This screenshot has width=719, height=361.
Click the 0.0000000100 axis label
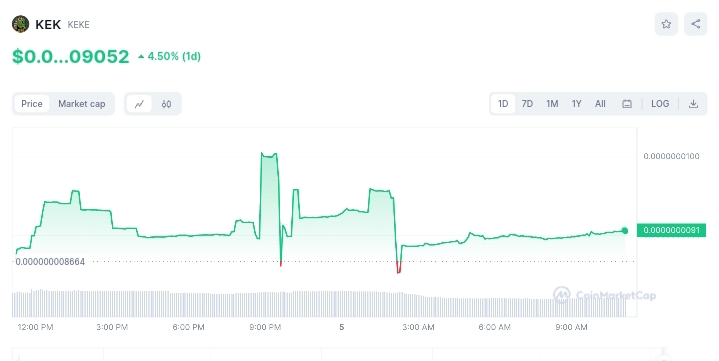pos(671,156)
